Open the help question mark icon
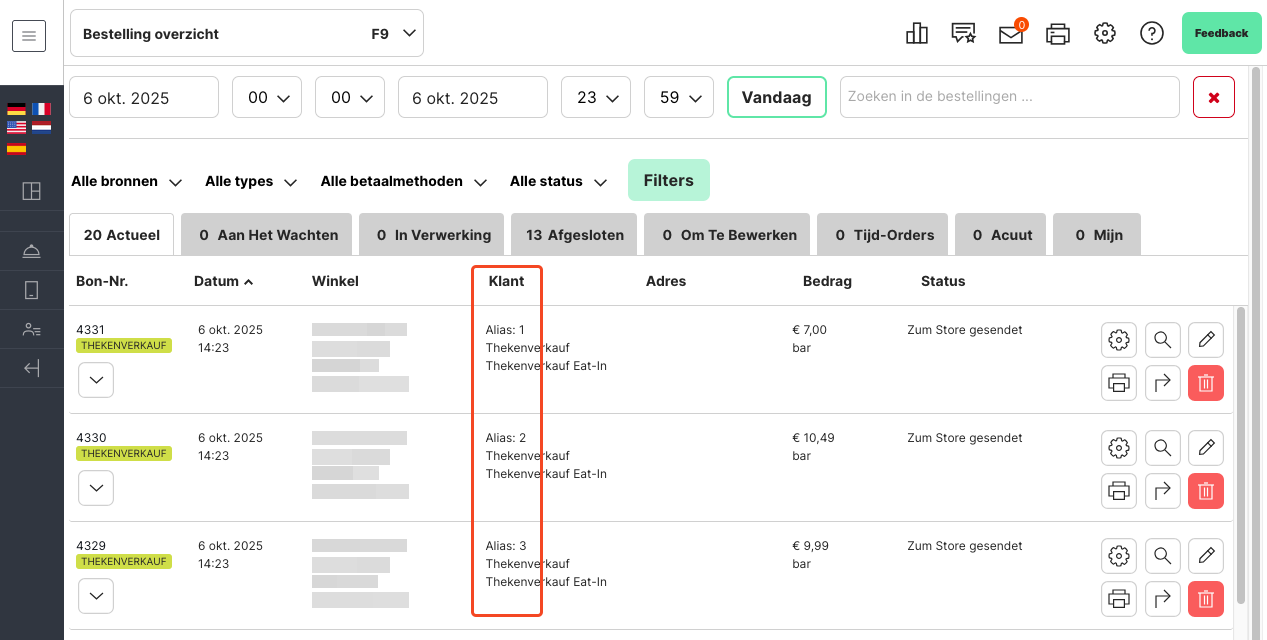The image size is (1267, 640). (1151, 33)
